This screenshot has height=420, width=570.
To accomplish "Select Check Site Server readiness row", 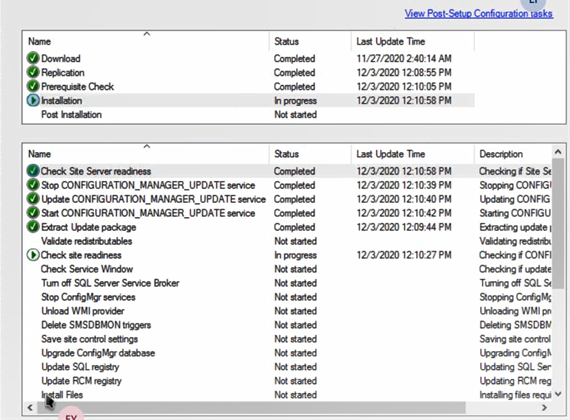I will point(287,171).
